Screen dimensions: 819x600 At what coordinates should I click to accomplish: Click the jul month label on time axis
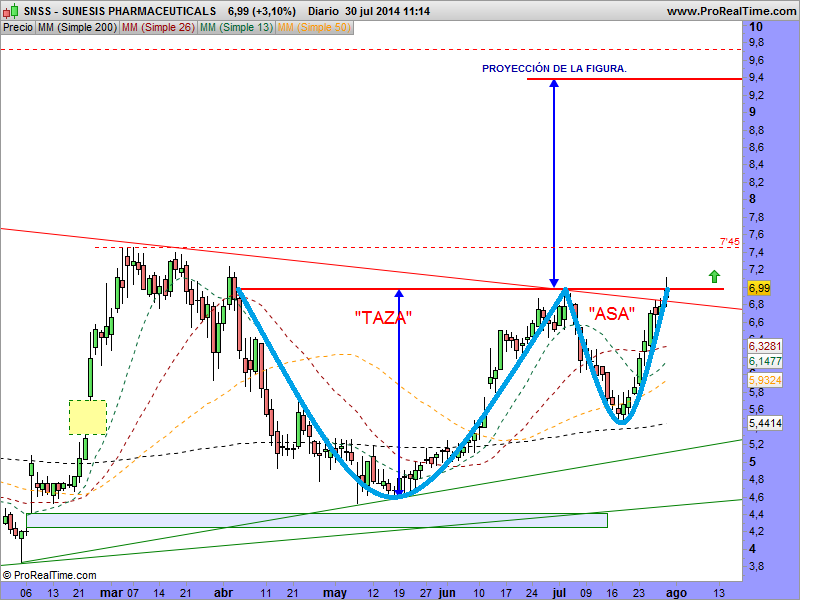point(559,593)
